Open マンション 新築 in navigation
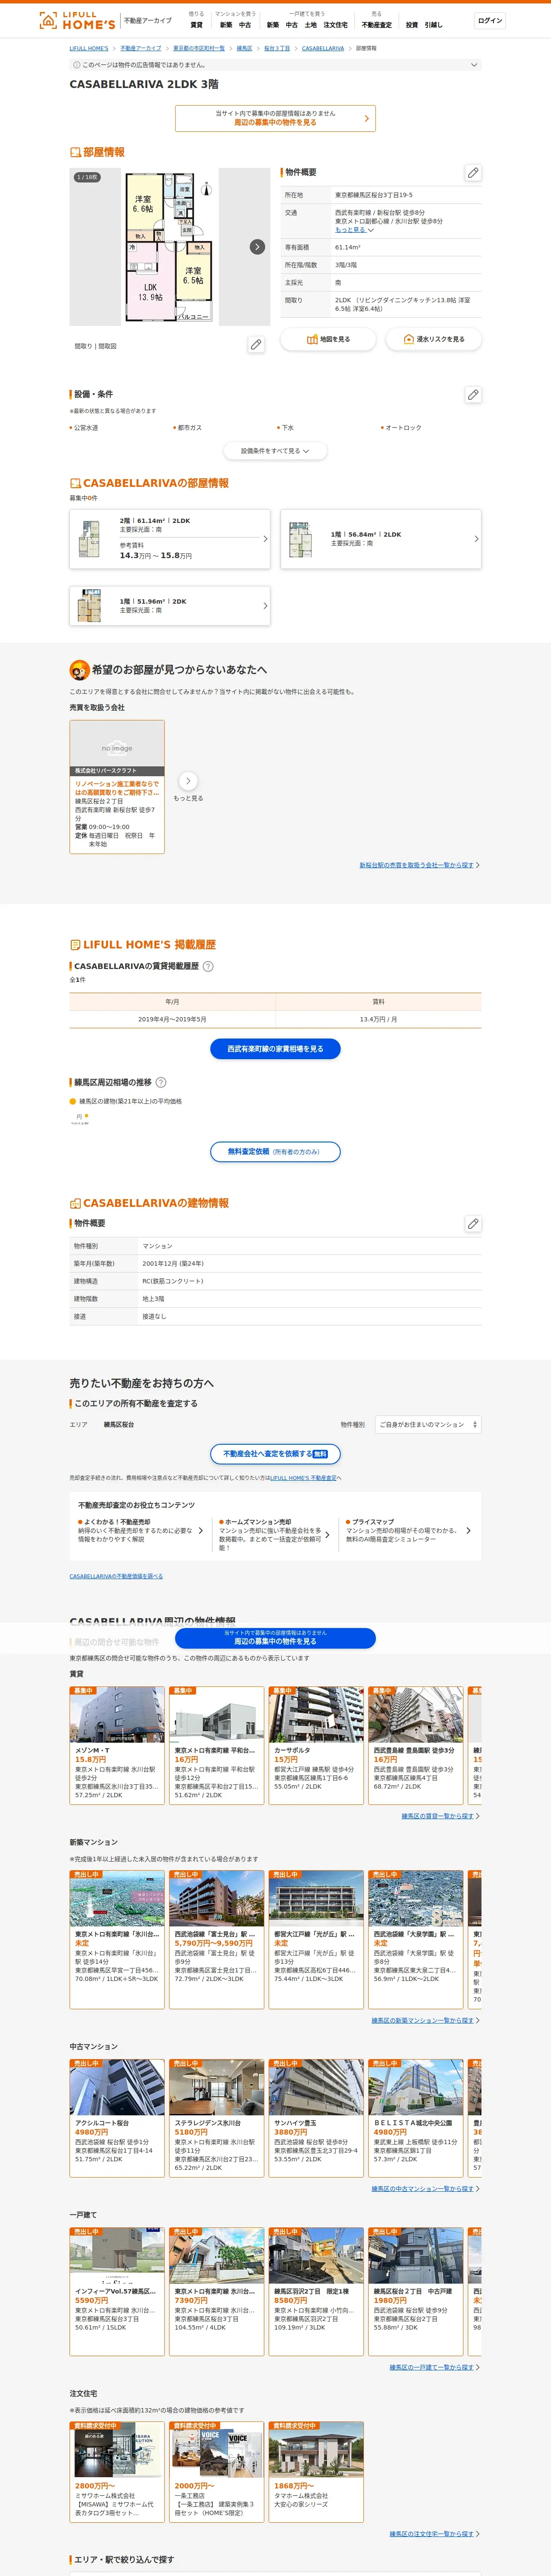Image resolution: width=551 pixels, height=2576 pixels. 226,25
